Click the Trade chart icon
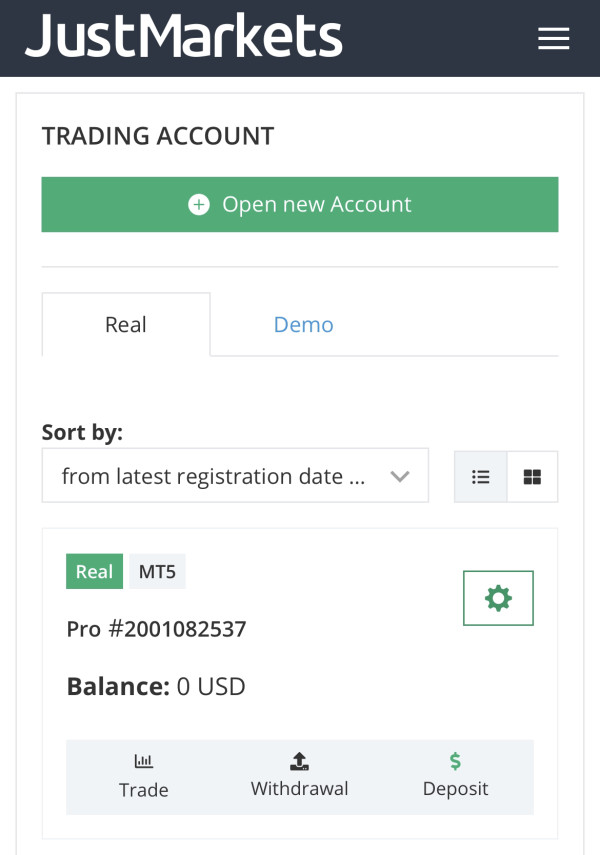 tap(143, 760)
